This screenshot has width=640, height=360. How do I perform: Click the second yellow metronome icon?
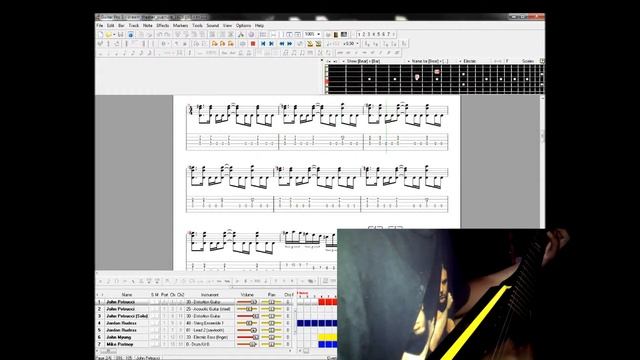point(318,44)
